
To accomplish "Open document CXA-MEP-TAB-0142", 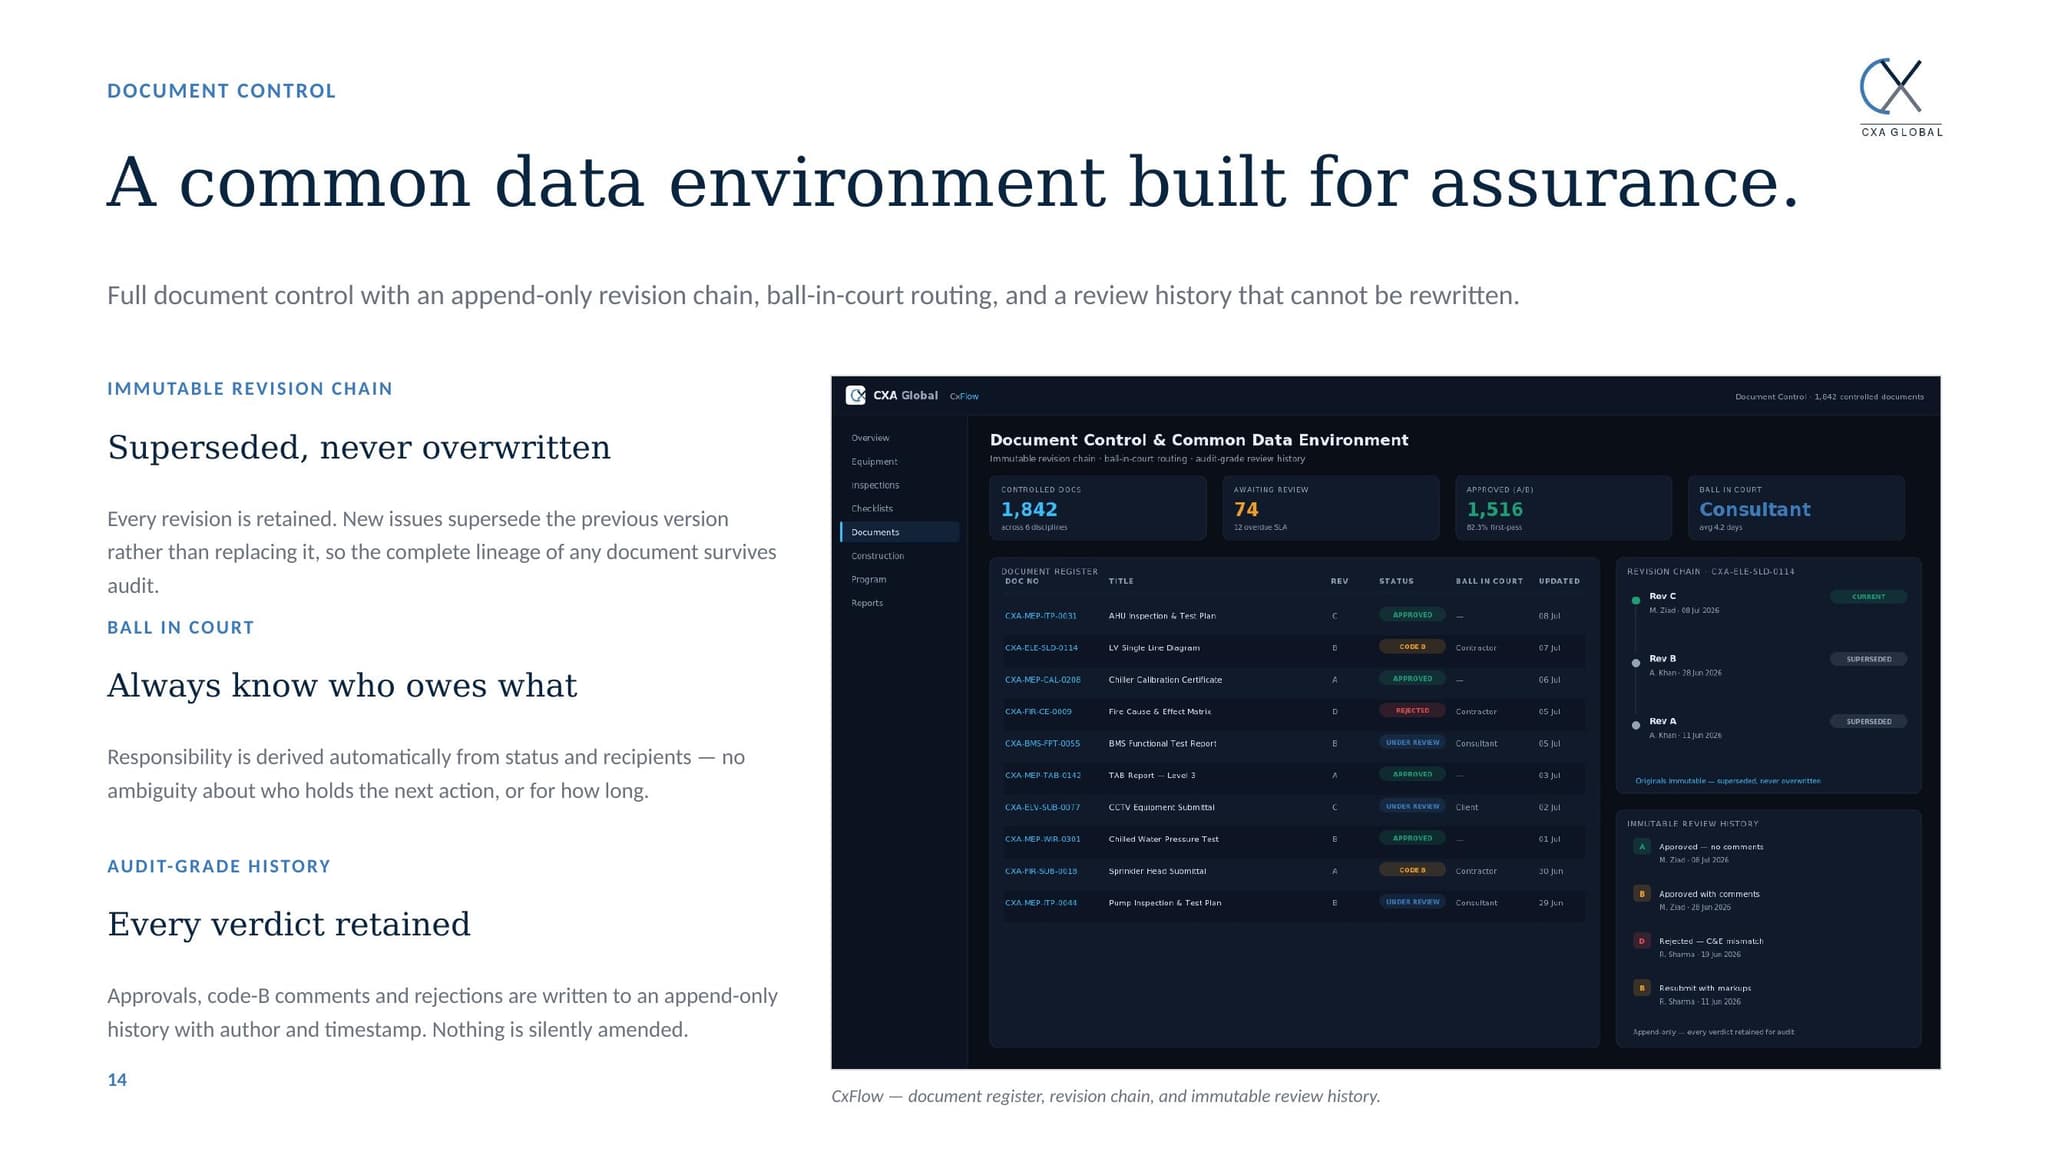I will click(1042, 775).
